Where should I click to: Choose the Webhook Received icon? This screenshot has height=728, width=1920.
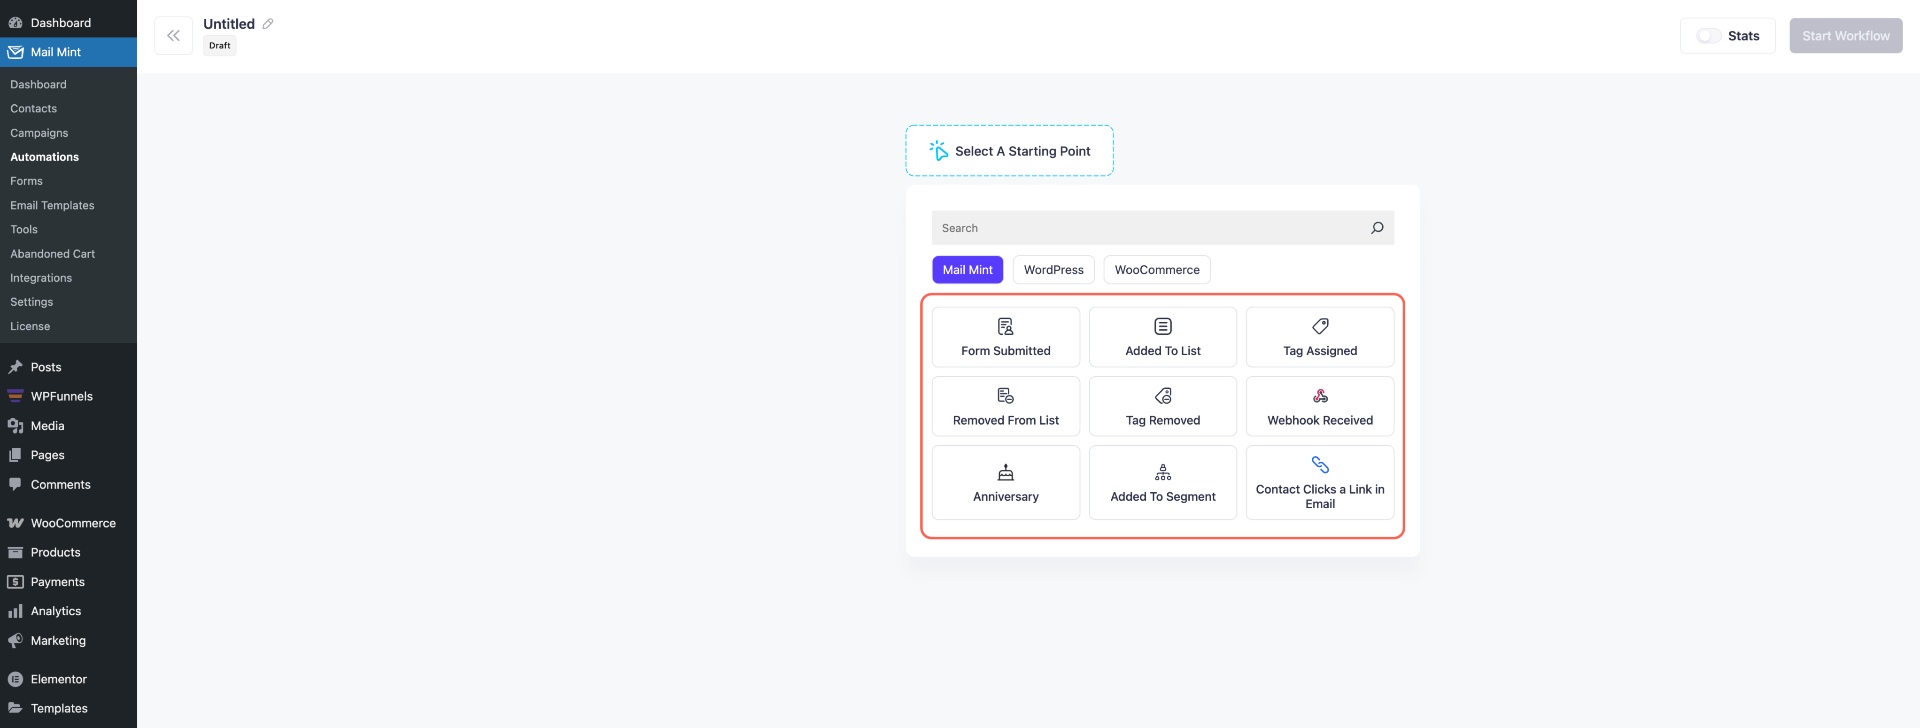point(1320,396)
